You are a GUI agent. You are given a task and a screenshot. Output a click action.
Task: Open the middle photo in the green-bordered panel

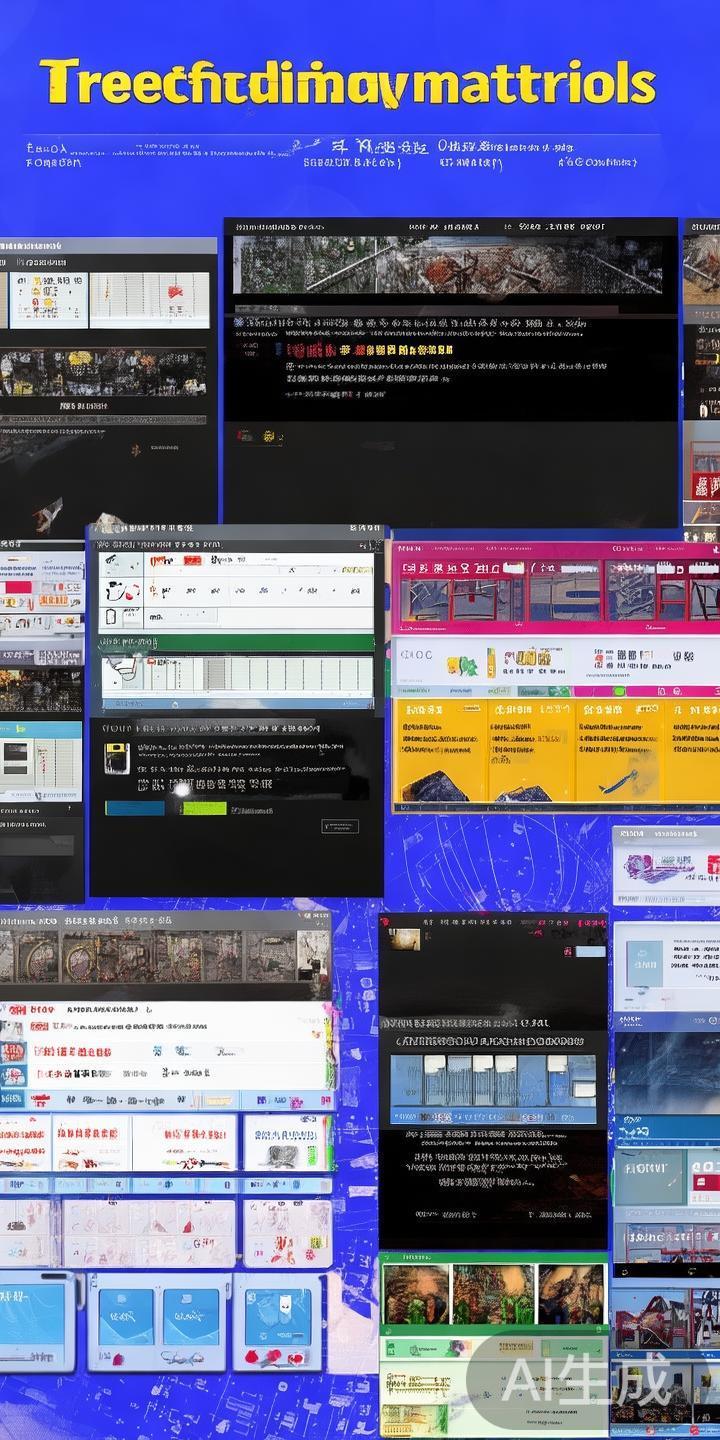click(x=493, y=1293)
